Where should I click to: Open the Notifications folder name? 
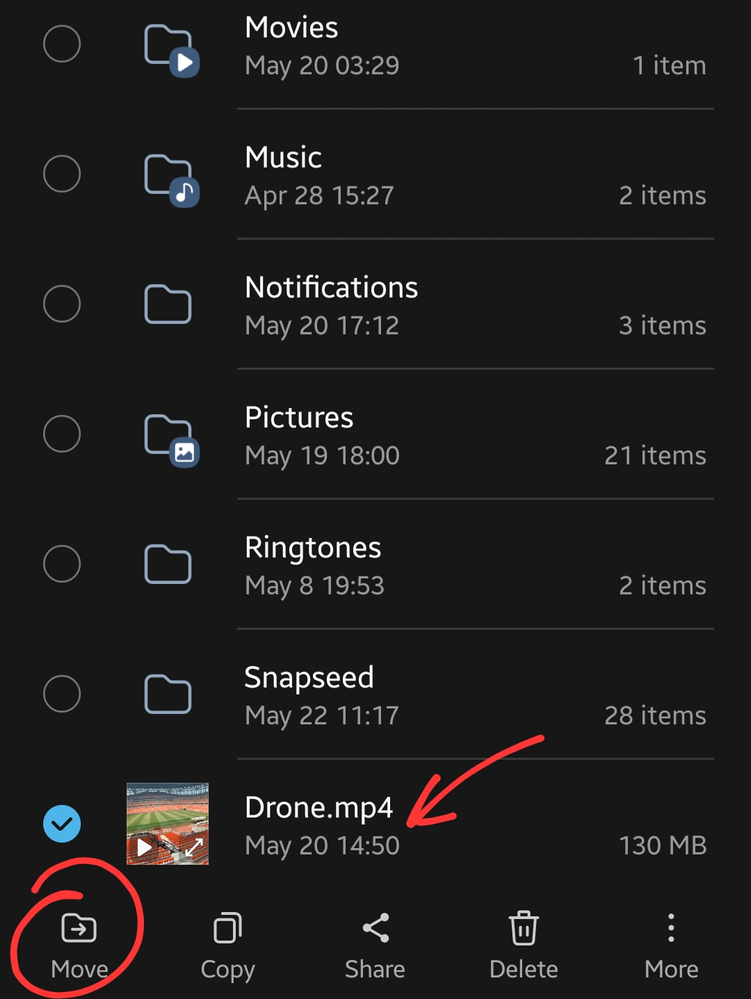tap(331, 288)
